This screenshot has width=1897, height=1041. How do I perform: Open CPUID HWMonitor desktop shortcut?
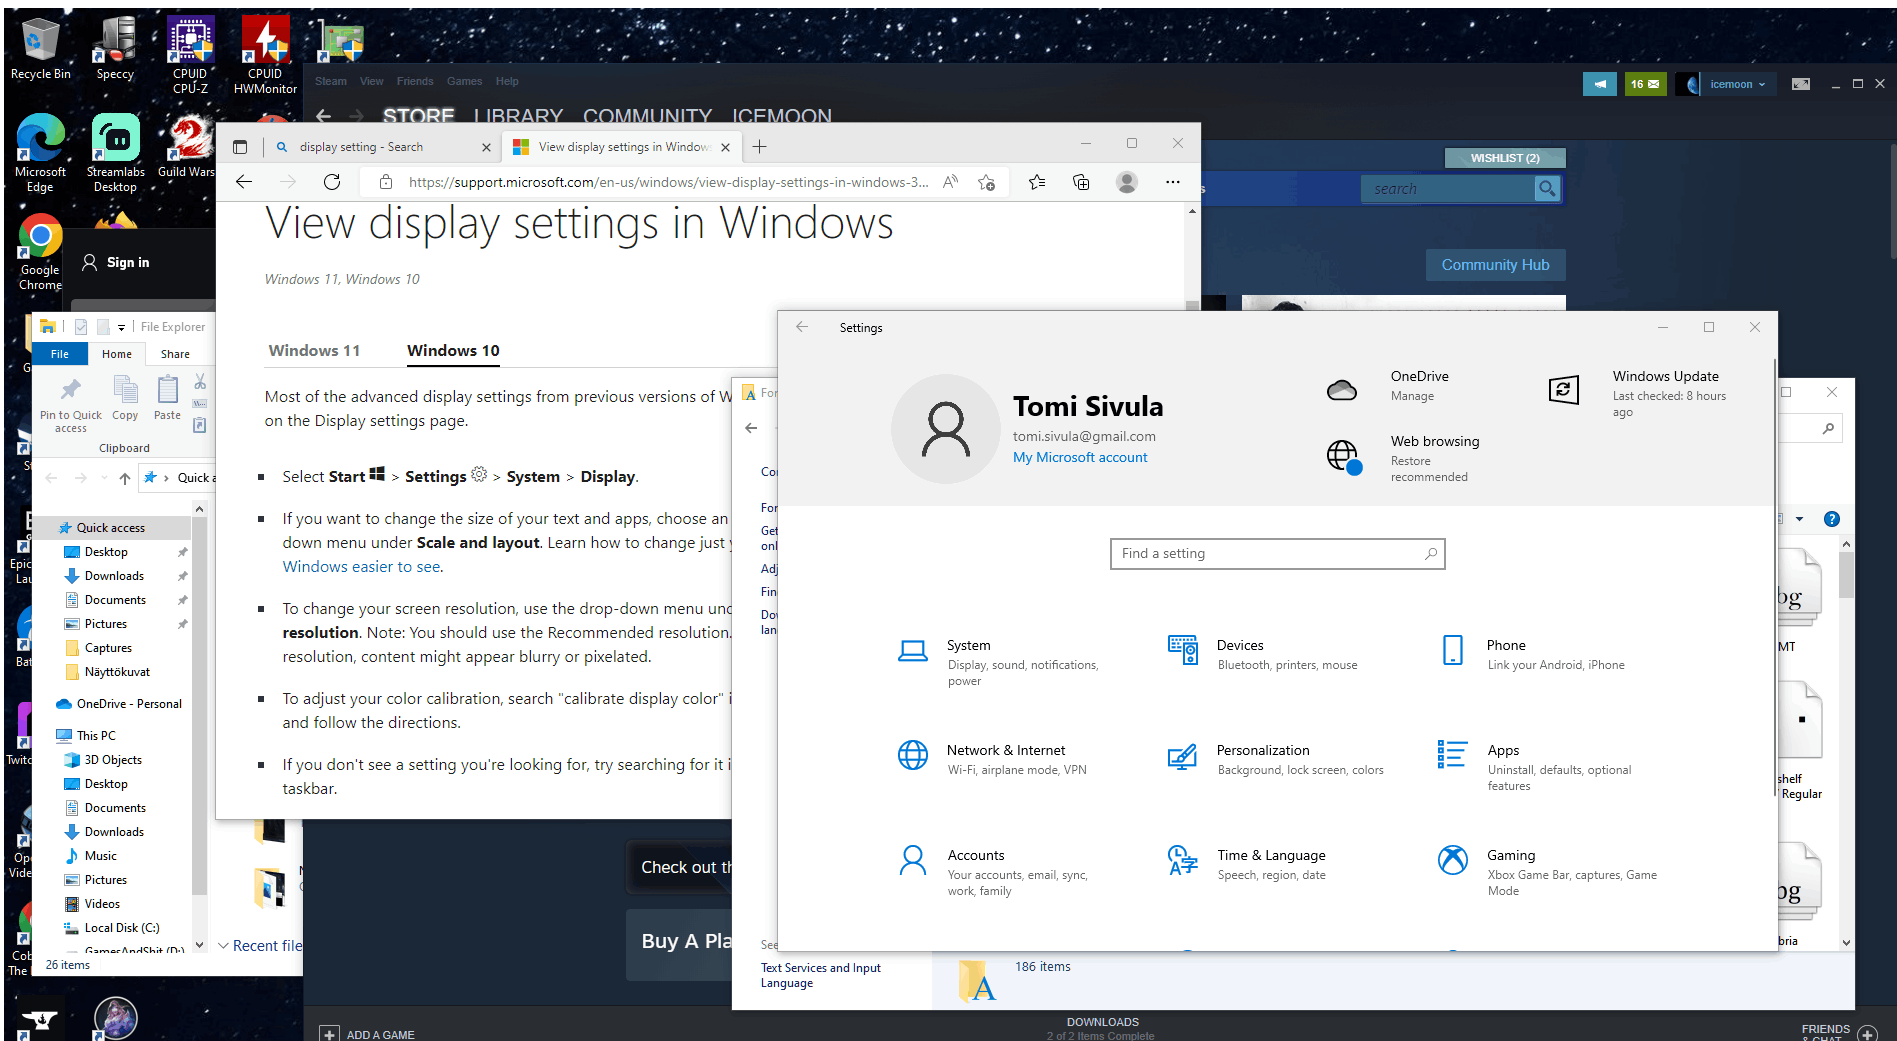(265, 55)
